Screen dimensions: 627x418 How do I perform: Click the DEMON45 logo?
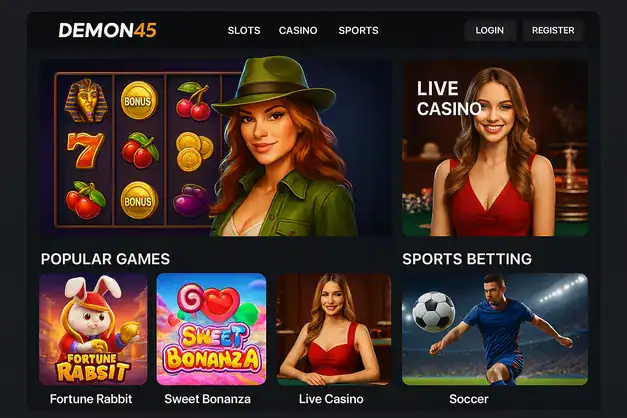click(x=108, y=30)
